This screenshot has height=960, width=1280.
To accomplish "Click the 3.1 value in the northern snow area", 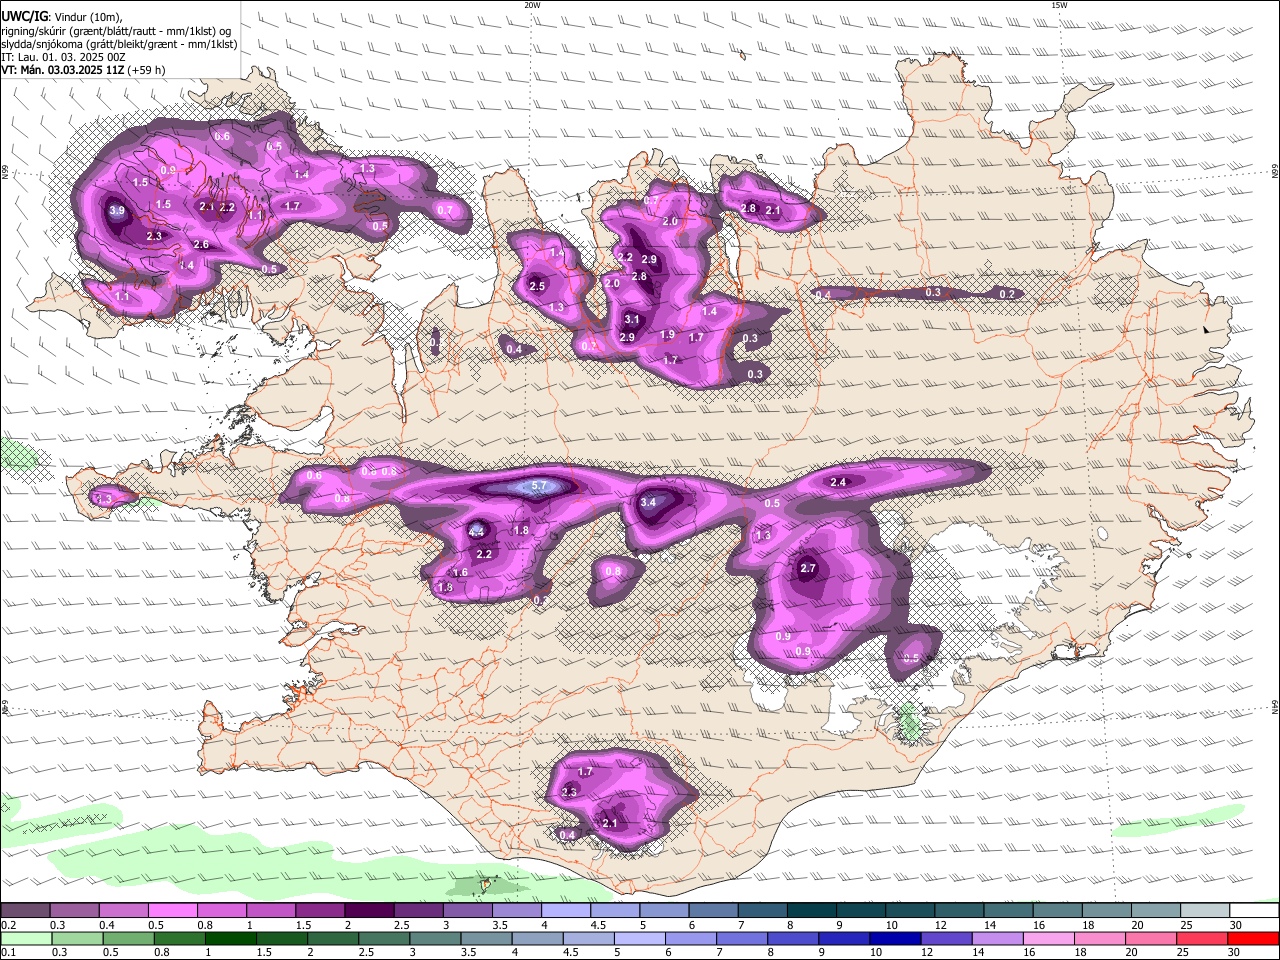I will coord(632,320).
